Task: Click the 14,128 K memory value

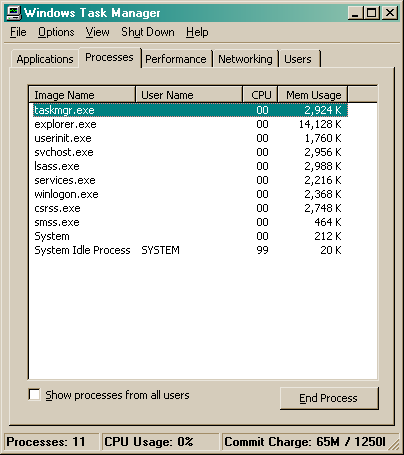Action: 320,124
